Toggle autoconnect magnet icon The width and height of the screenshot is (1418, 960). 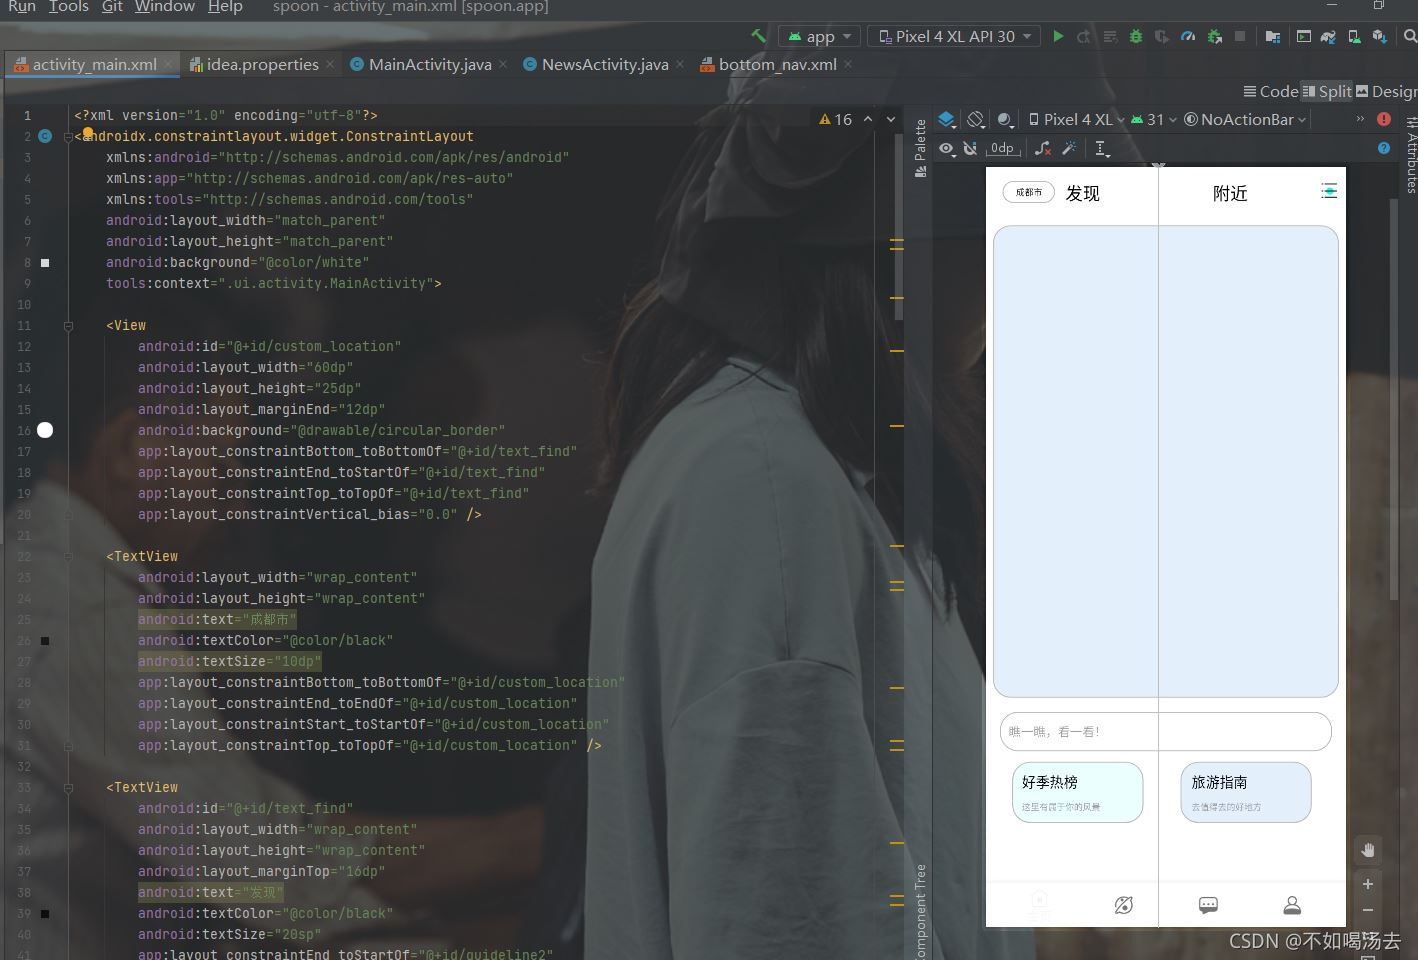(970, 148)
